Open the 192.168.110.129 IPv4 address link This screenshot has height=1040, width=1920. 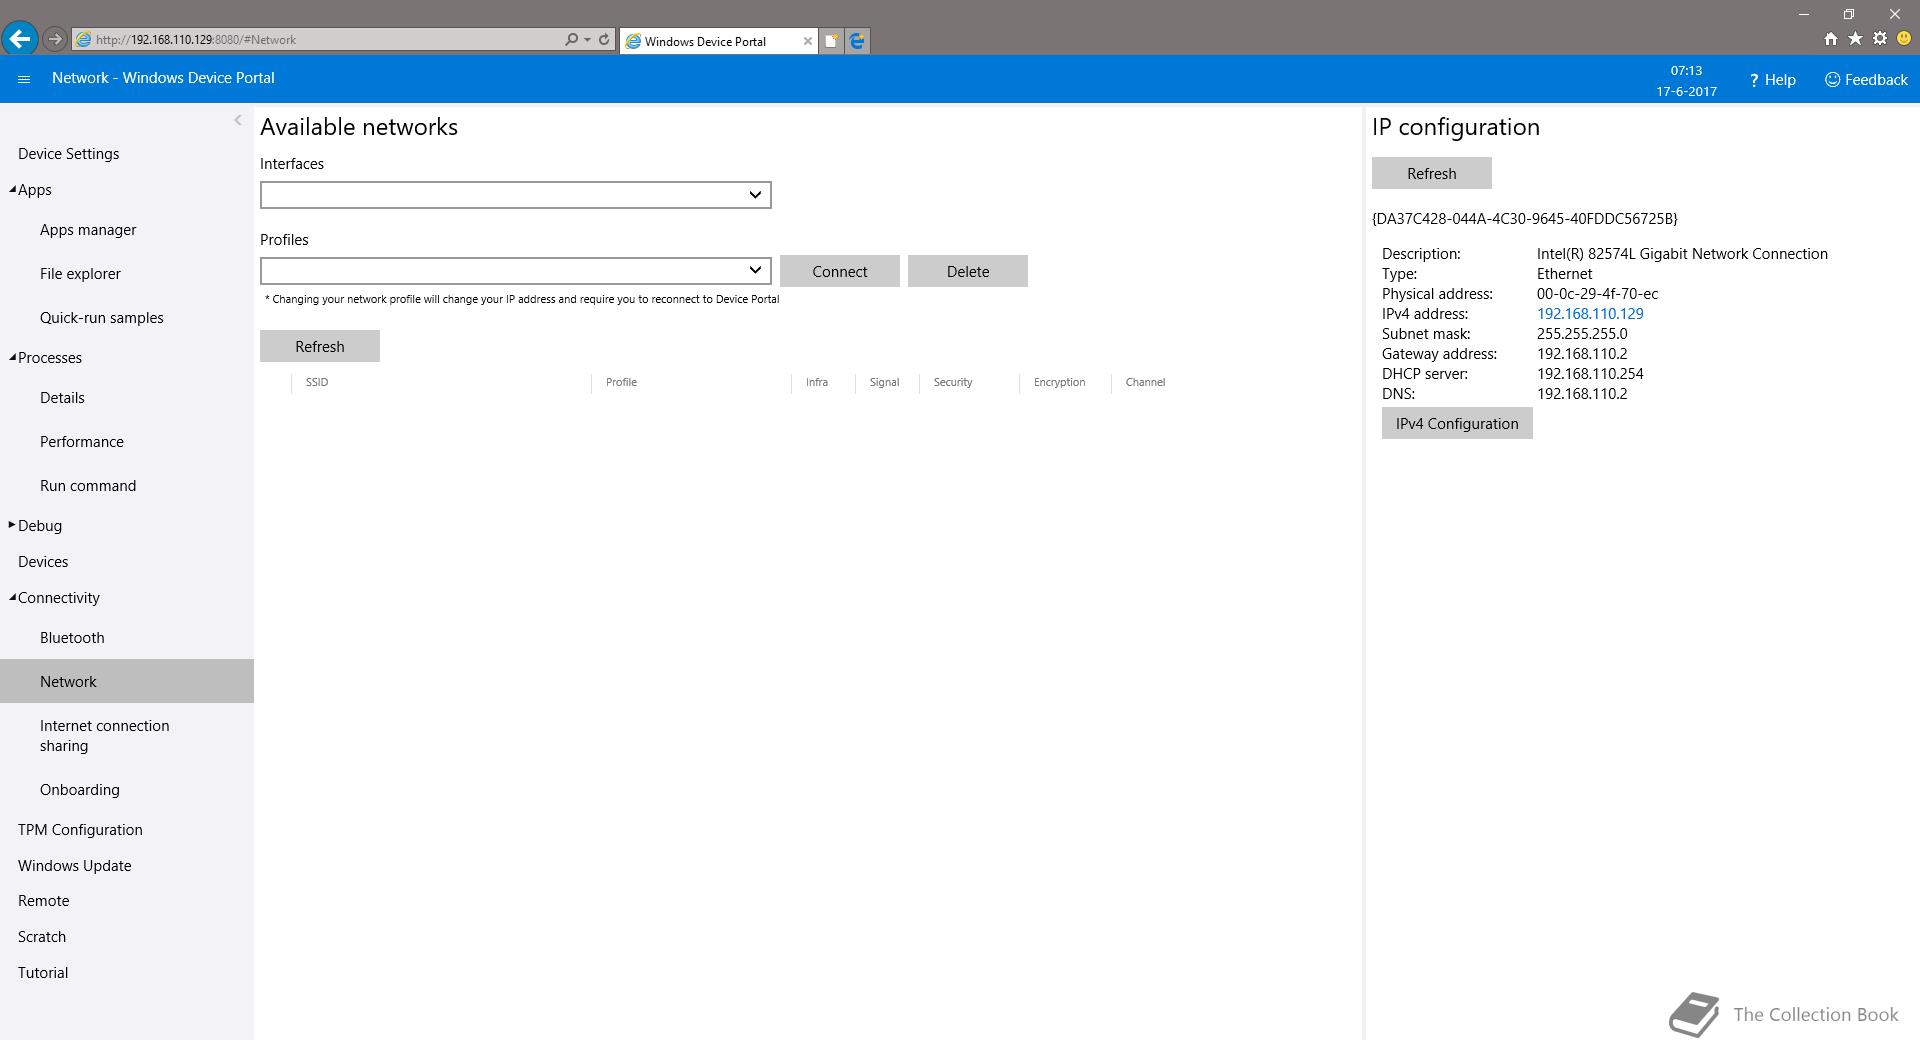1590,314
